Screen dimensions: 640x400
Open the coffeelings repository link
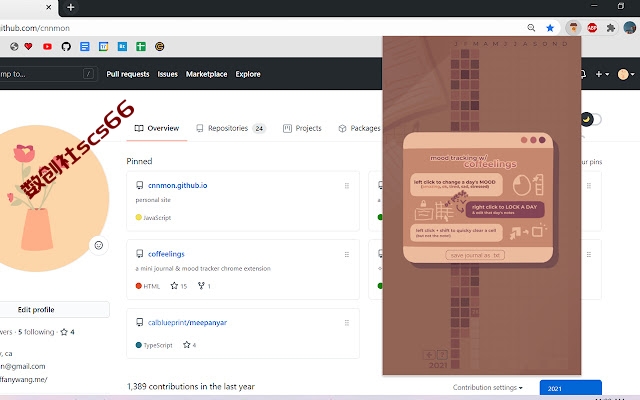pos(166,254)
